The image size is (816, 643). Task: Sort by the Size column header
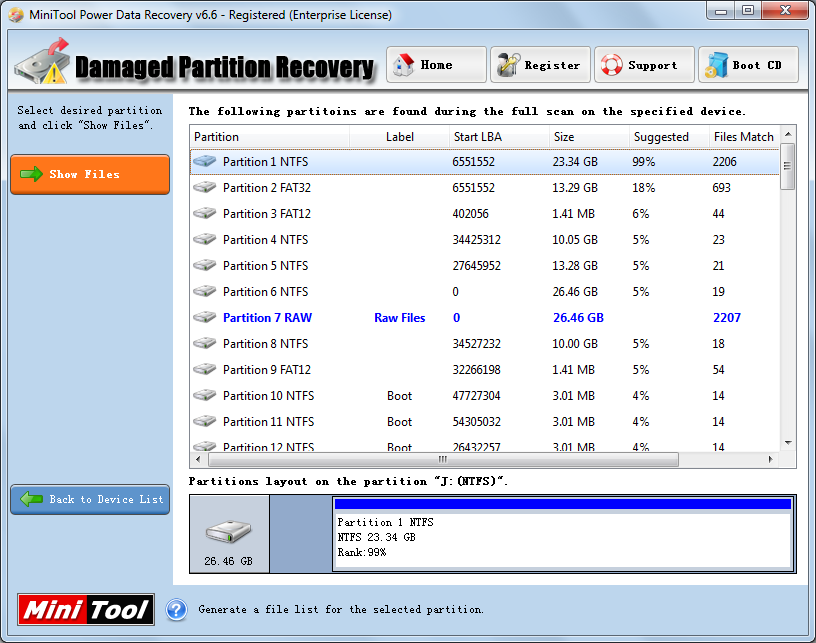coord(589,137)
